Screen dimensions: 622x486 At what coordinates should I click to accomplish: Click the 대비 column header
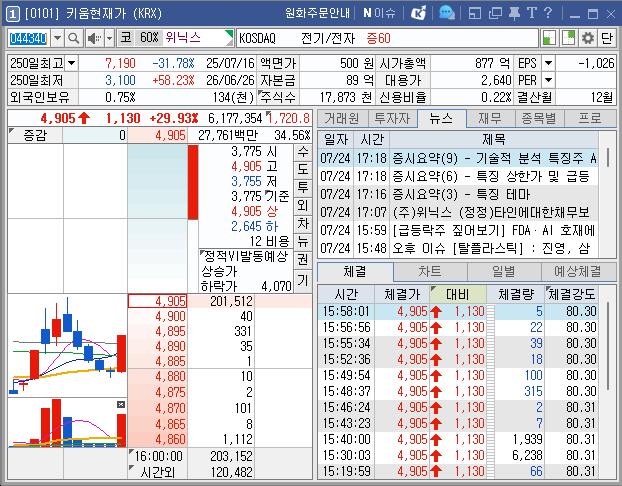tap(457, 294)
